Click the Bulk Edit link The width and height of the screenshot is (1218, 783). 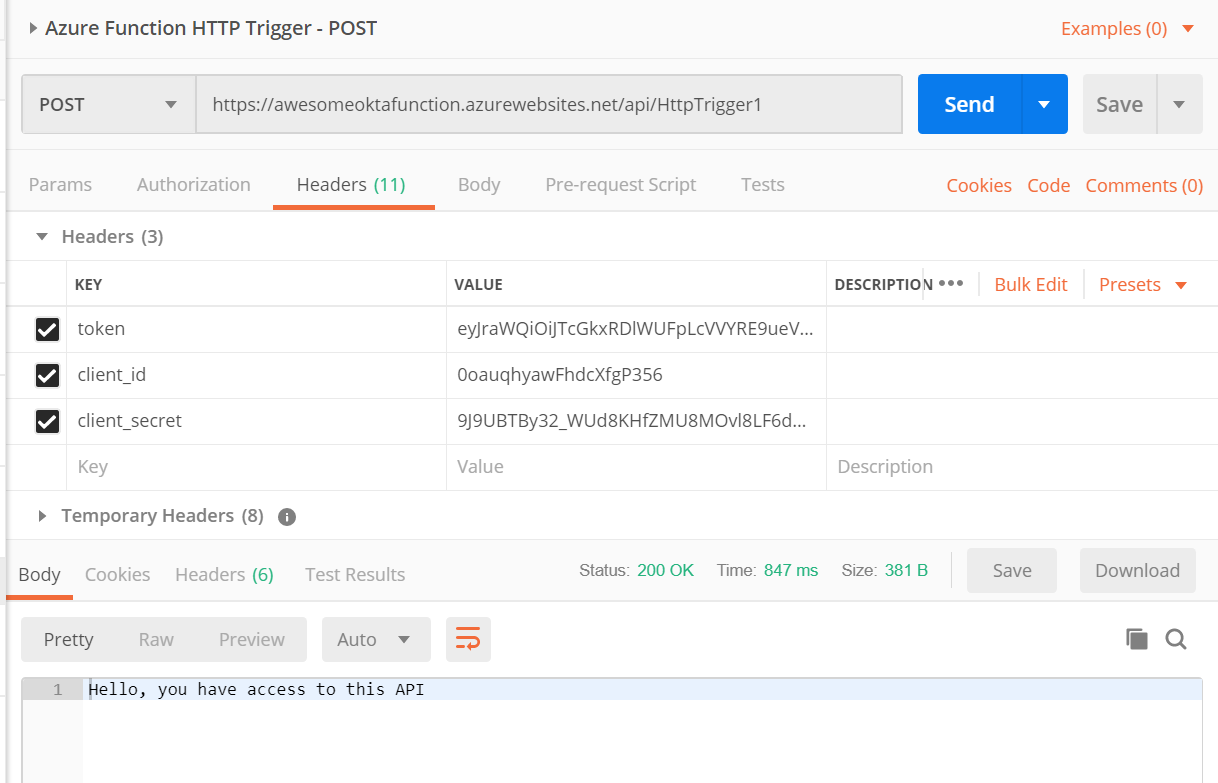[x=1031, y=284]
